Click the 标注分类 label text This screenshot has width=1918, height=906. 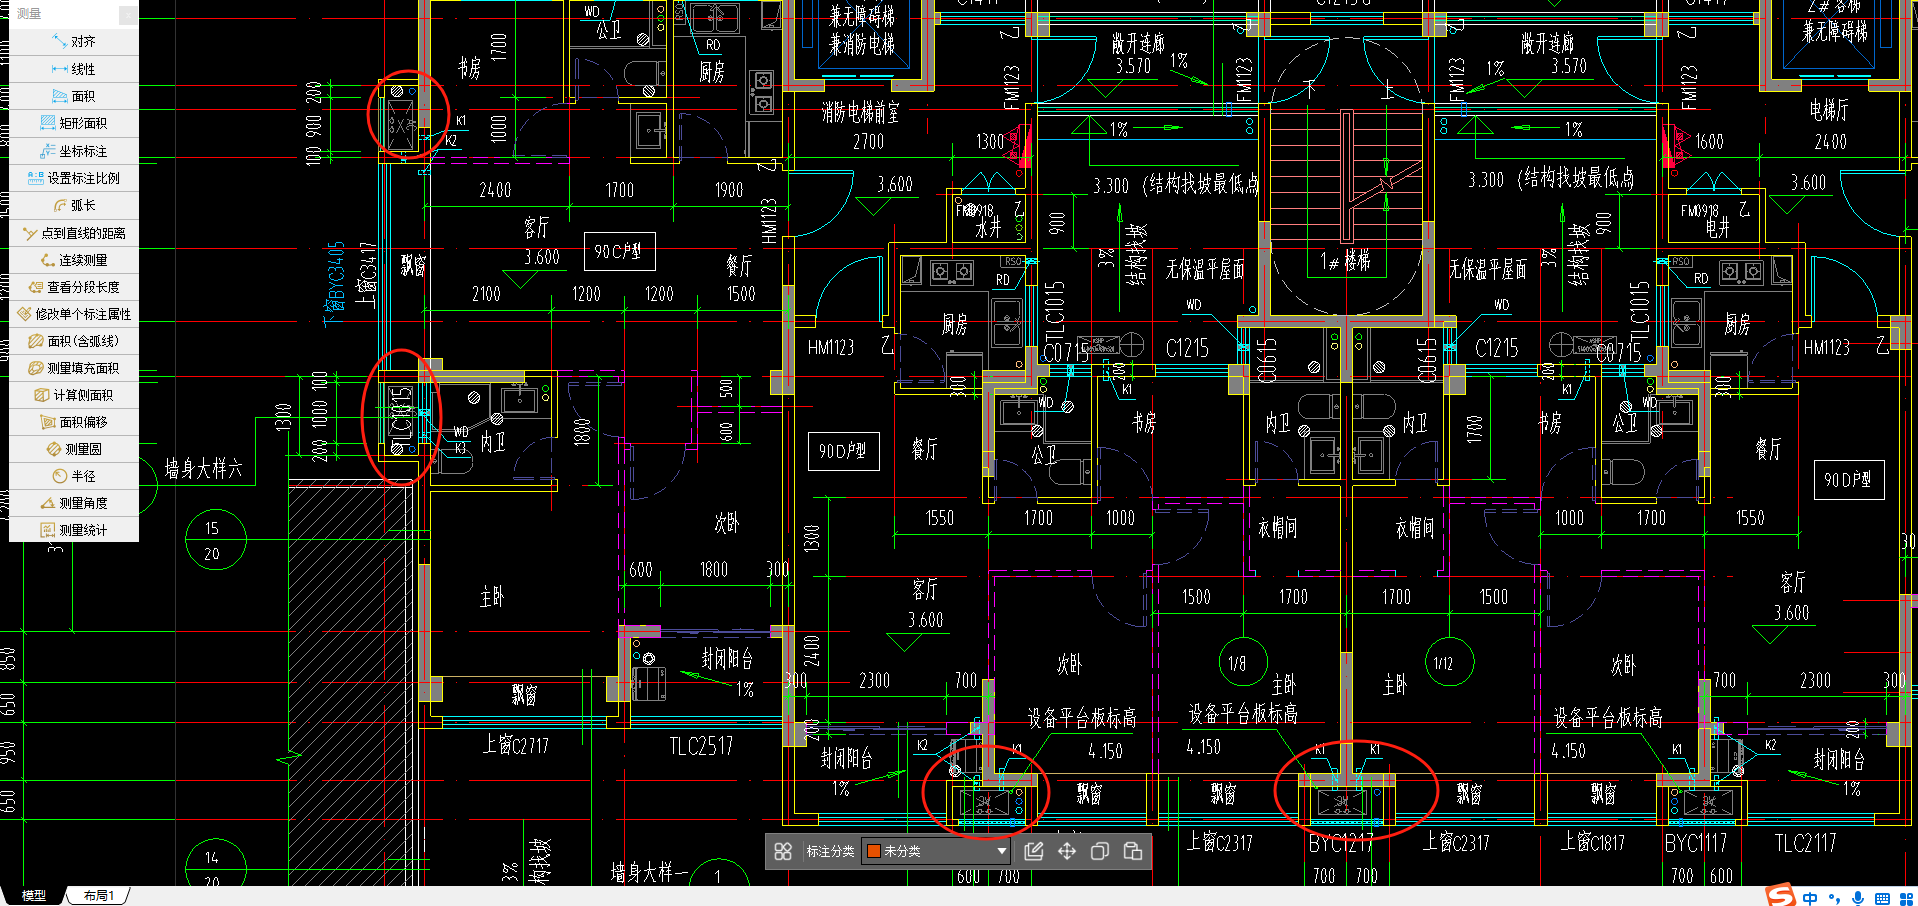pos(830,851)
